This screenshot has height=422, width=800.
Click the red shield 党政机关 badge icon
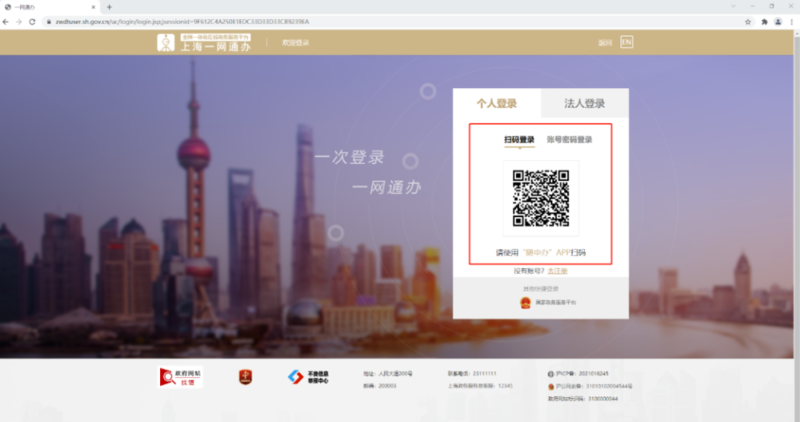245,377
